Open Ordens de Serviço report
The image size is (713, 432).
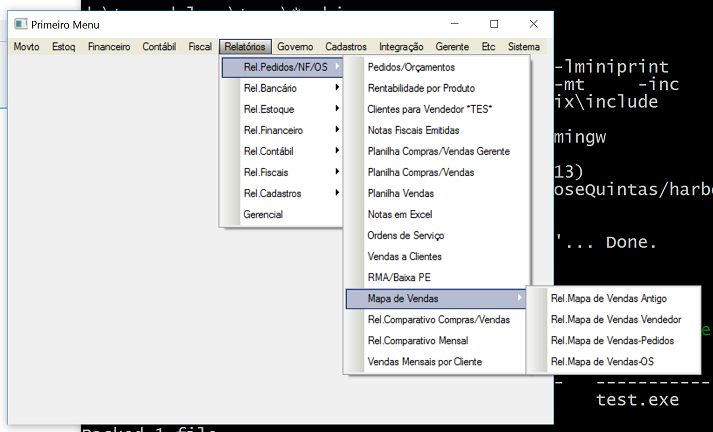click(406, 235)
